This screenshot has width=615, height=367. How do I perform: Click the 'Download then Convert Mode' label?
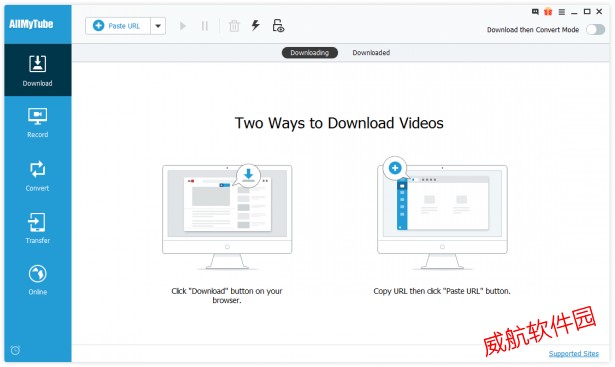(x=533, y=30)
